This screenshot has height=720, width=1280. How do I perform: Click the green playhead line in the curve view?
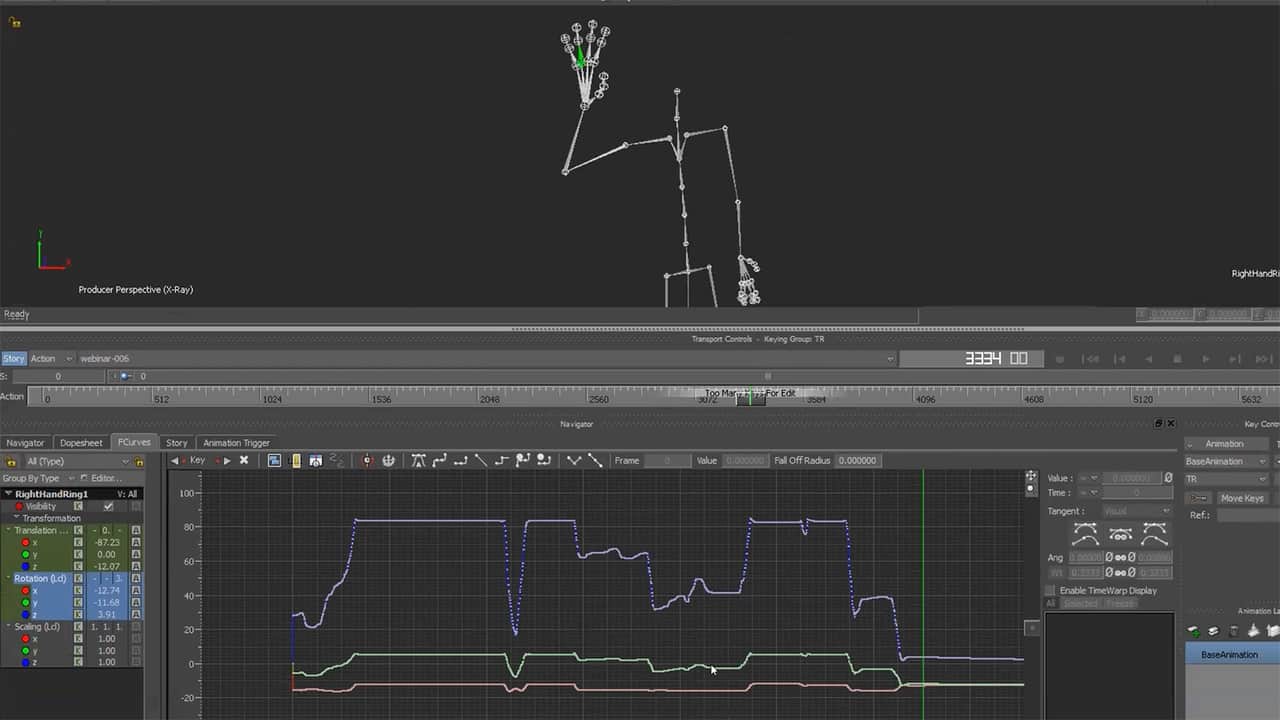[x=922, y=560]
